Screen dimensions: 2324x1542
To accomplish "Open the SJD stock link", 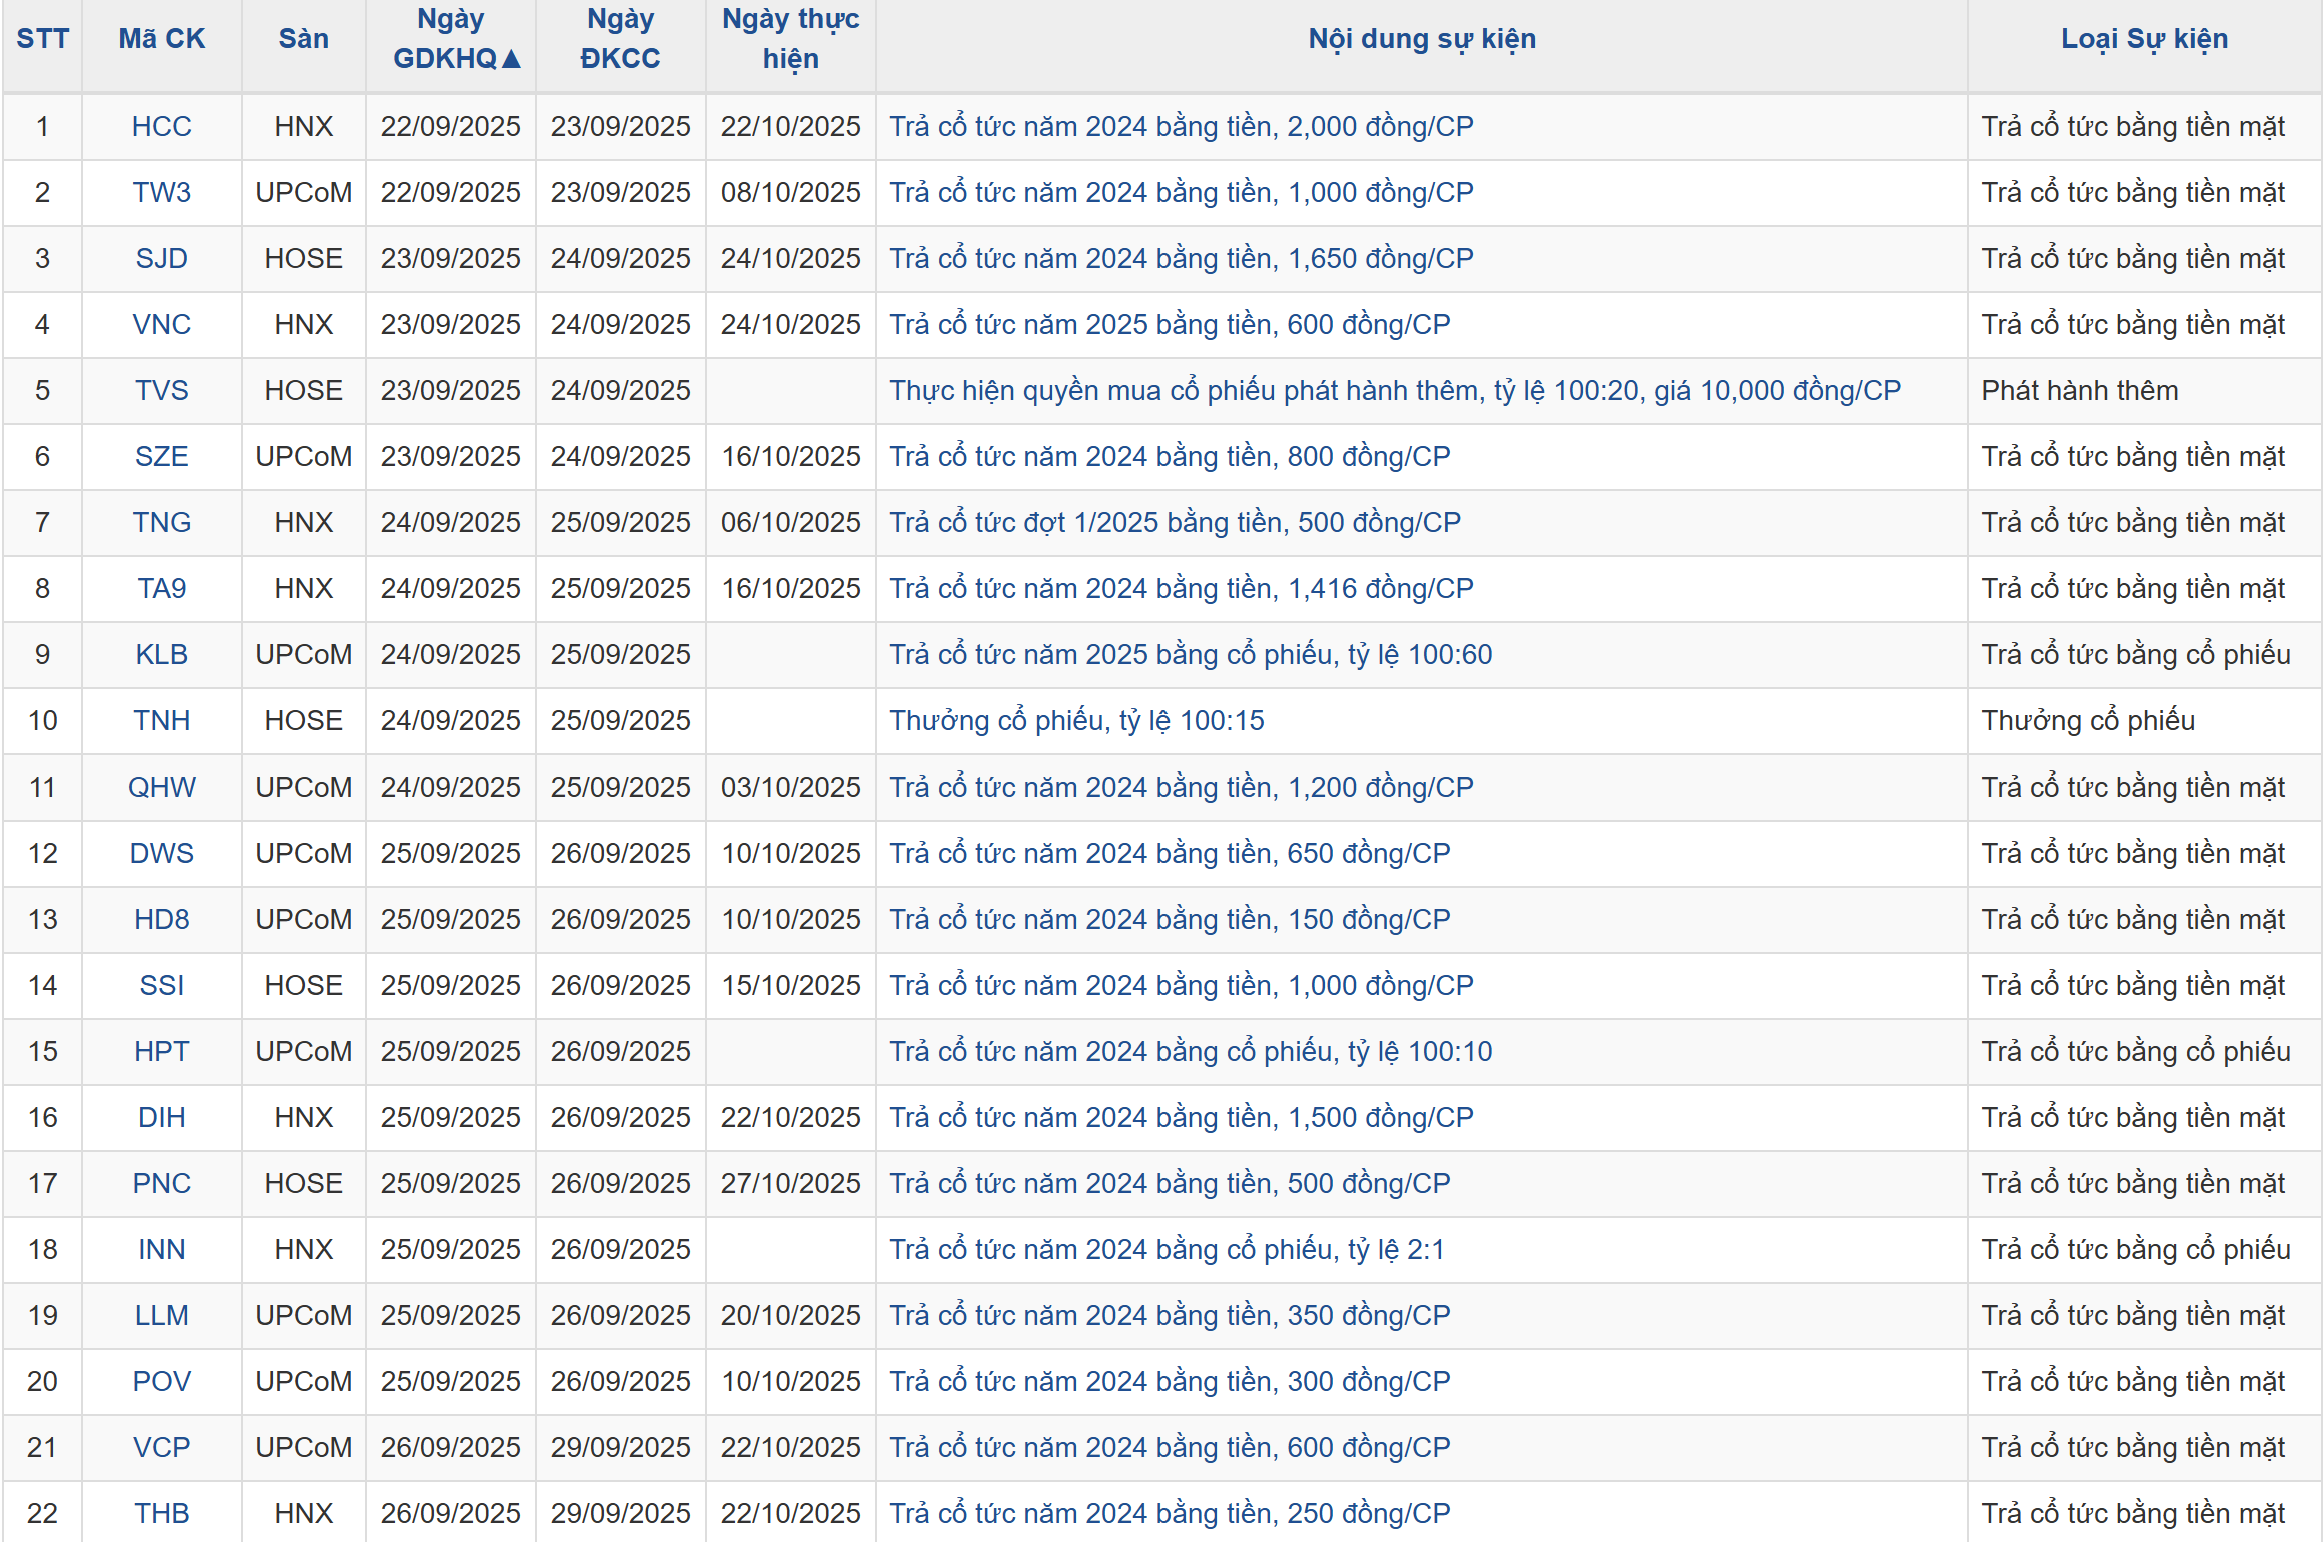I will (161, 259).
